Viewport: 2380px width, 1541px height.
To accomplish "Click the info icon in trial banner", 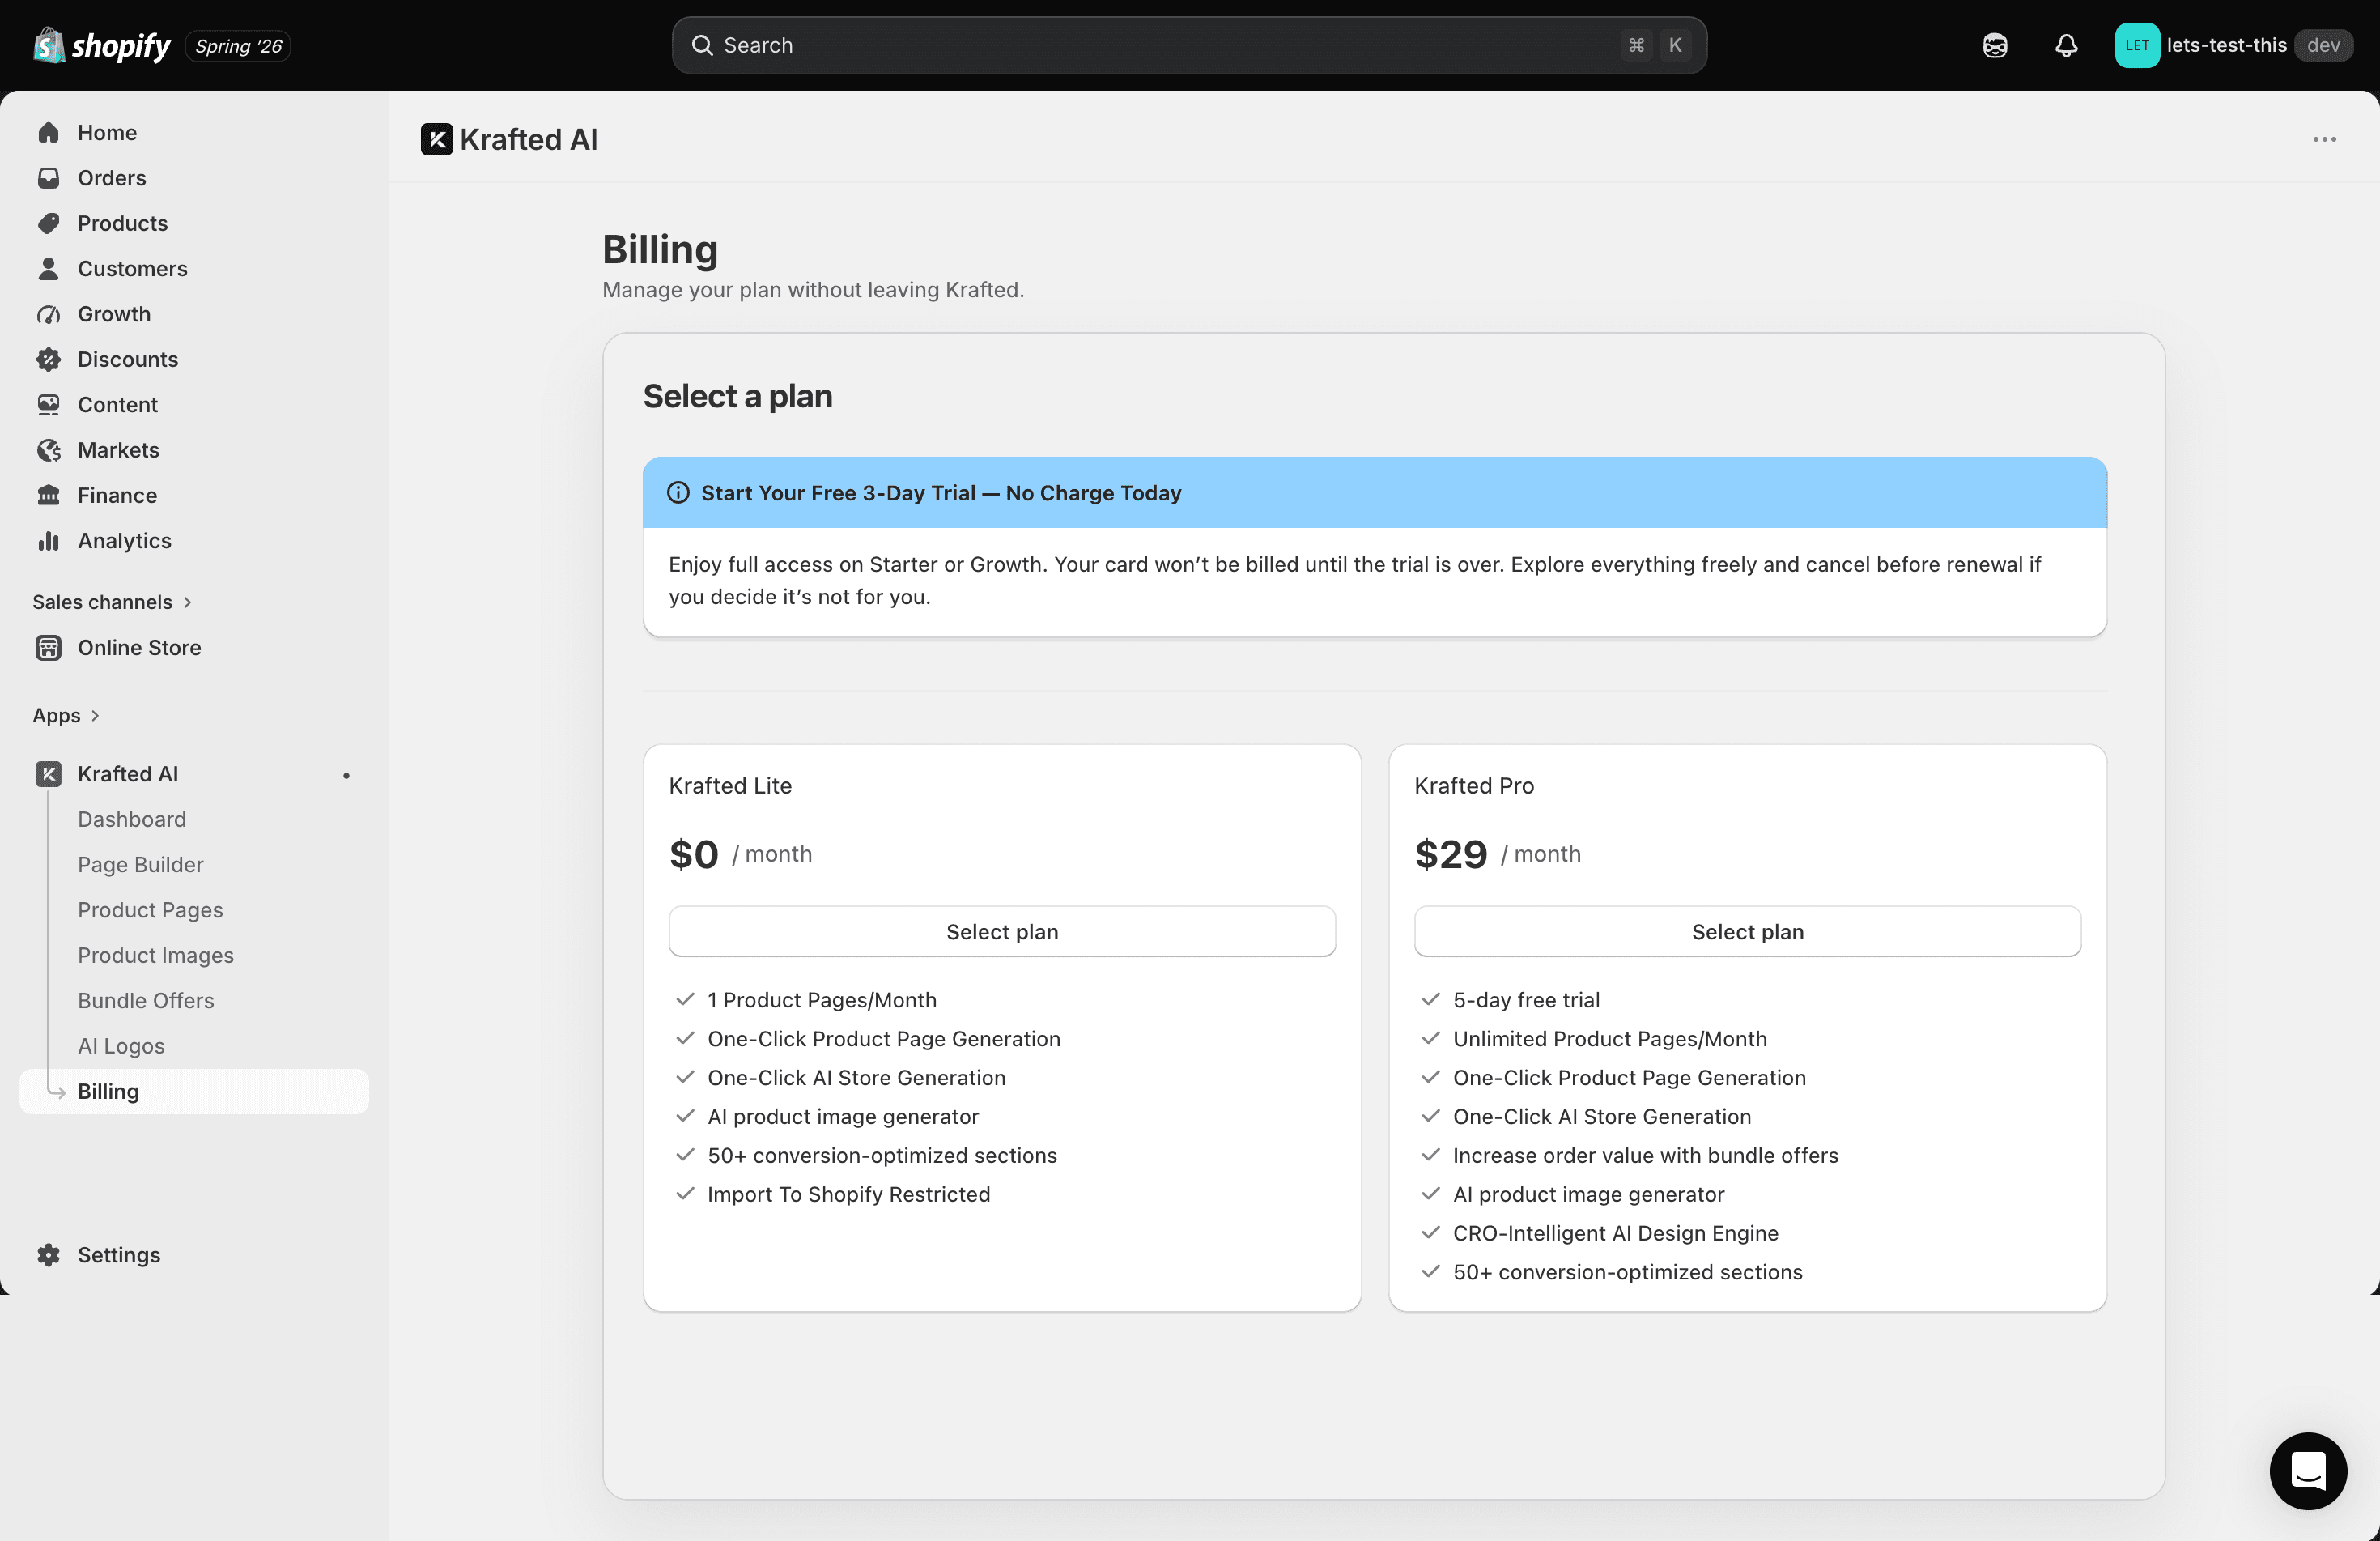I will pyautogui.click(x=678, y=492).
